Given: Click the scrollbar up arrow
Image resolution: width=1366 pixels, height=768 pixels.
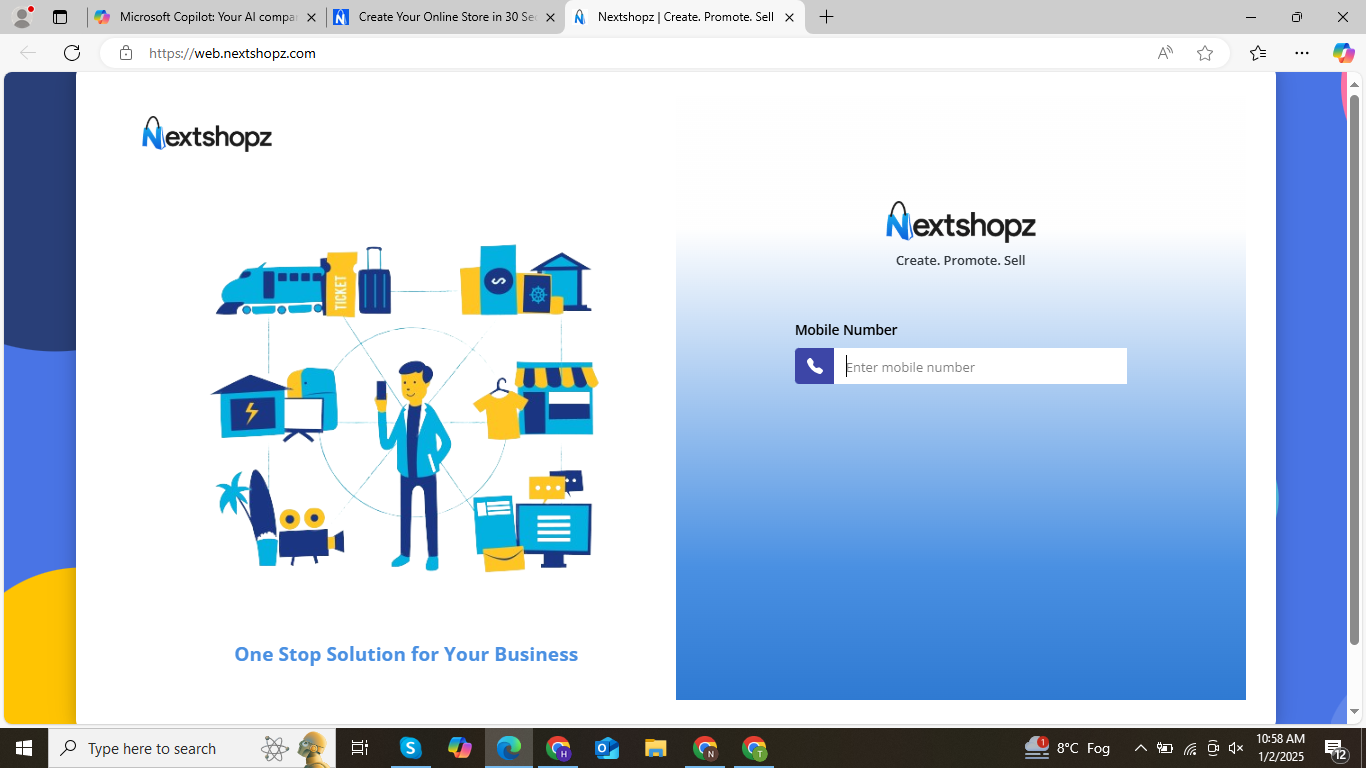Looking at the screenshot, I should coord(1355,85).
